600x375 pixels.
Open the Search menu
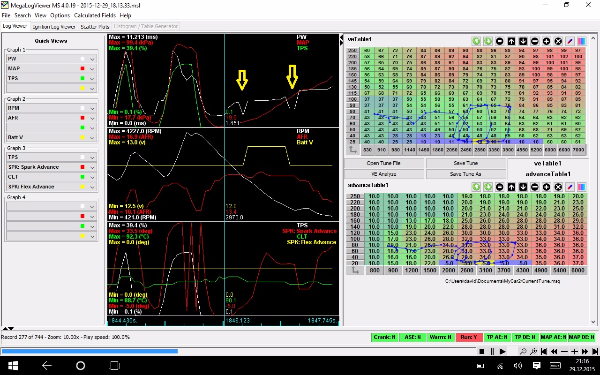click(23, 15)
